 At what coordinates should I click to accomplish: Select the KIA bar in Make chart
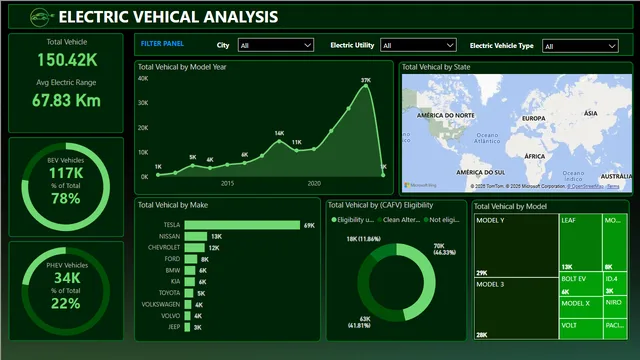pyautogui.click(x=189, y=282)
